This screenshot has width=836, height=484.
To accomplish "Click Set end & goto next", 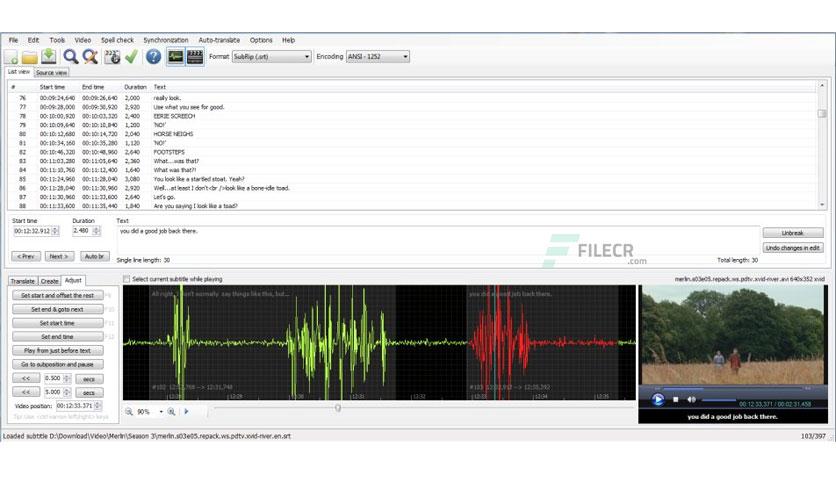I will (58, 309).
